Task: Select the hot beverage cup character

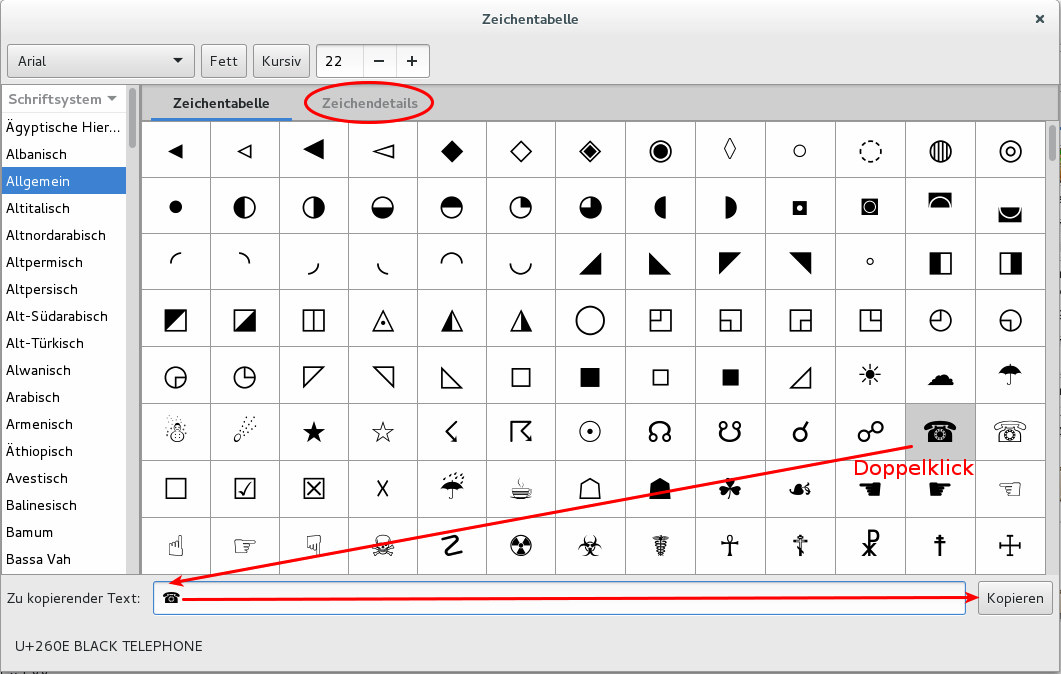Action: (521, 488)
